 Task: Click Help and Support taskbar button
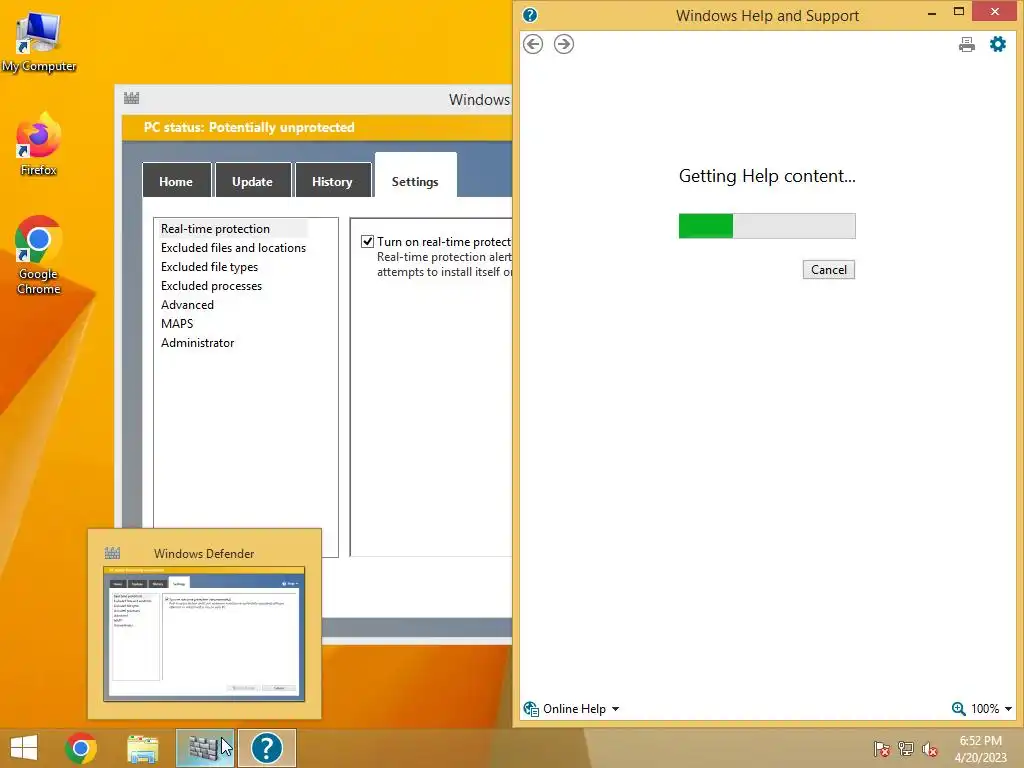pos(267,748)
